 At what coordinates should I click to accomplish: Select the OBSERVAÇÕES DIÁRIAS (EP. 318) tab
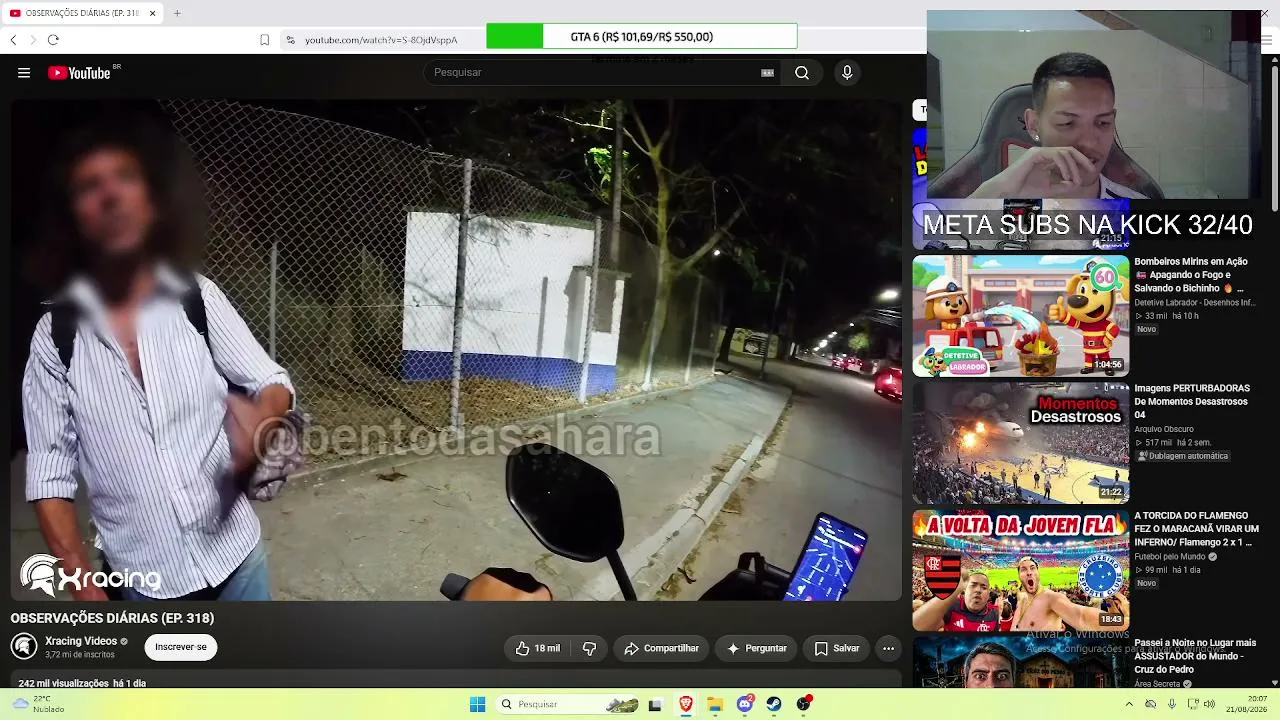point(84,13)
